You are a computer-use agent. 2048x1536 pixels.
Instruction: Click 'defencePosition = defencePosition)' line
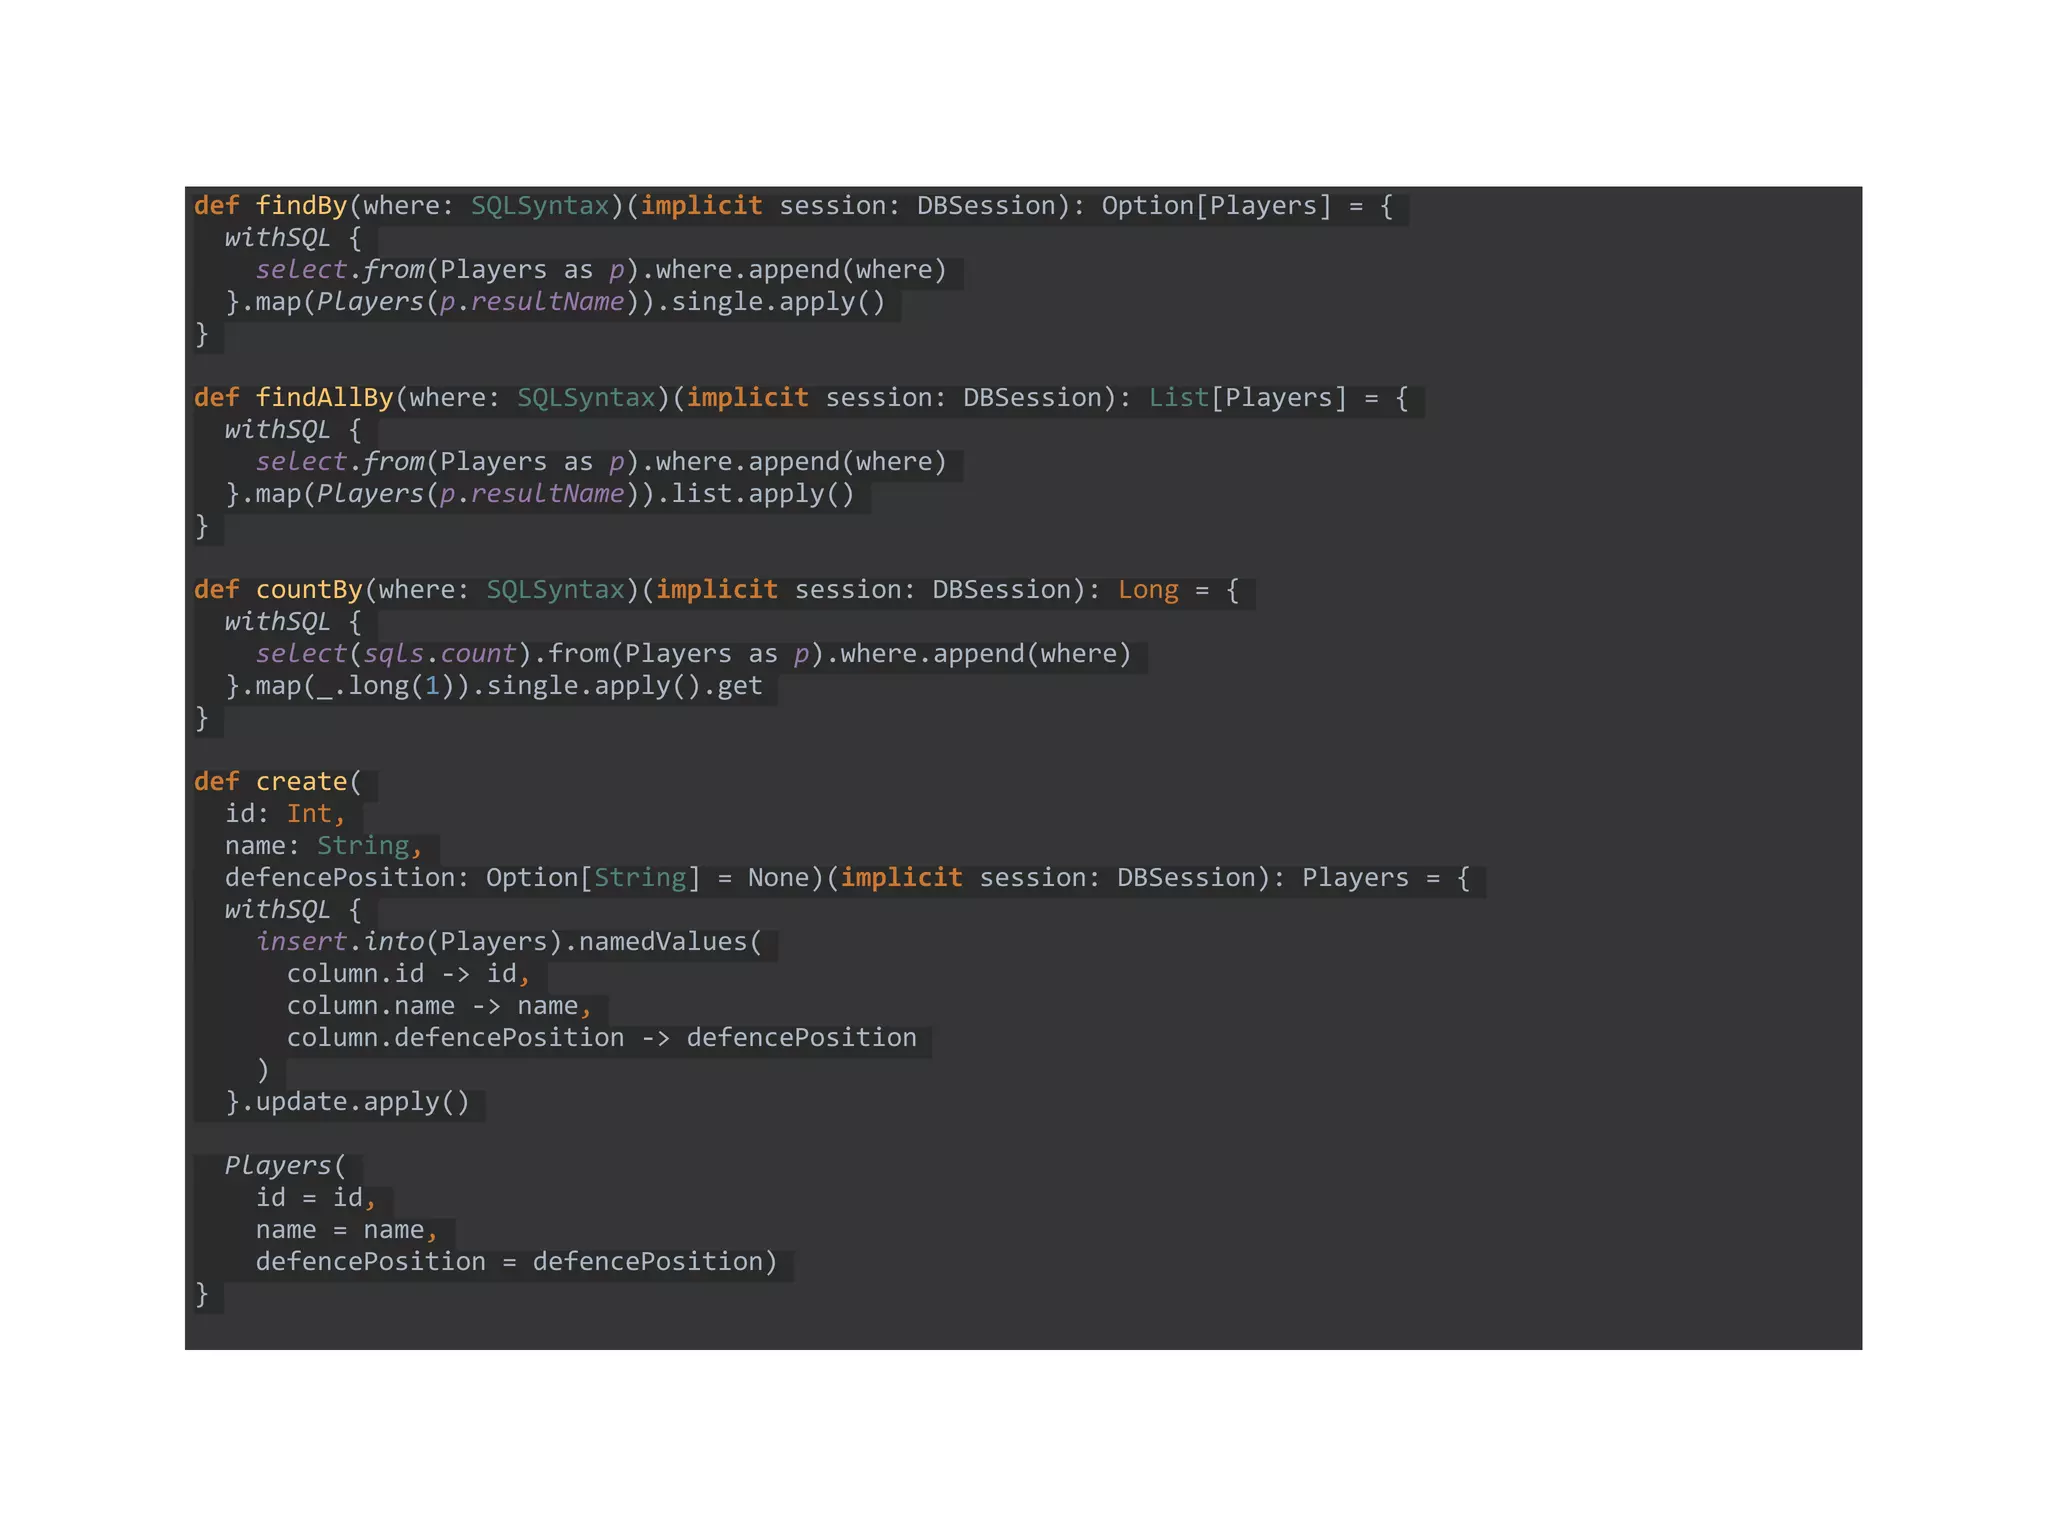coord(517,1262)
